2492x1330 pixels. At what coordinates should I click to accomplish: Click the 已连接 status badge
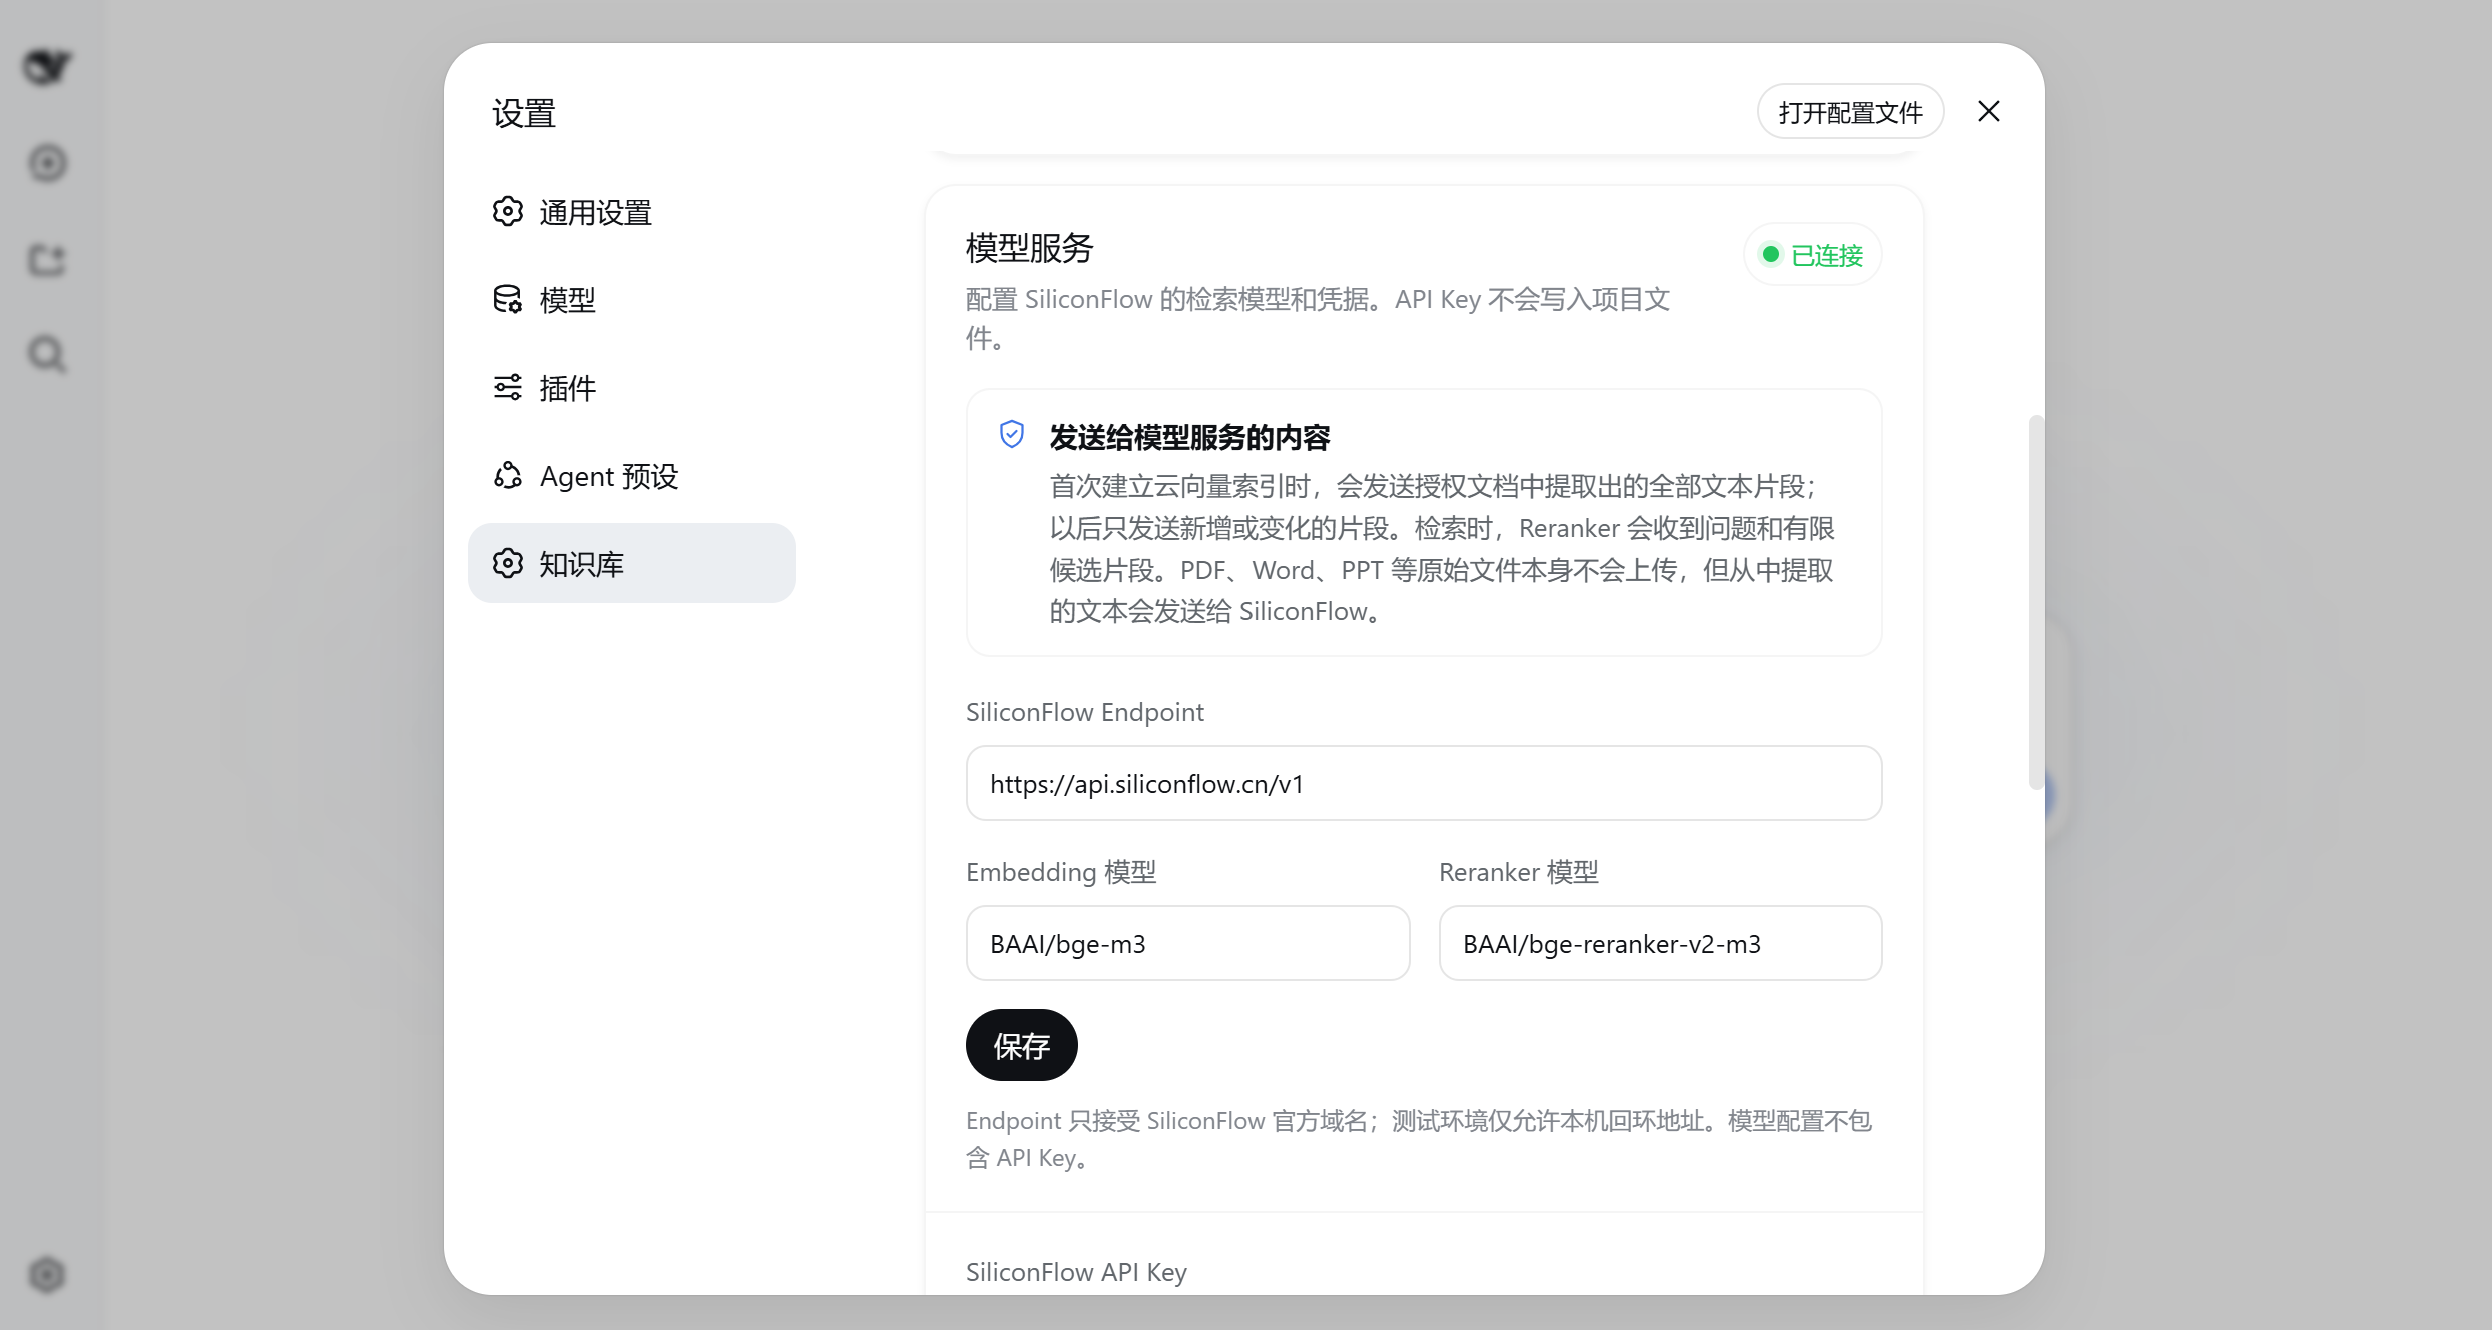(x=1813, y=255)
